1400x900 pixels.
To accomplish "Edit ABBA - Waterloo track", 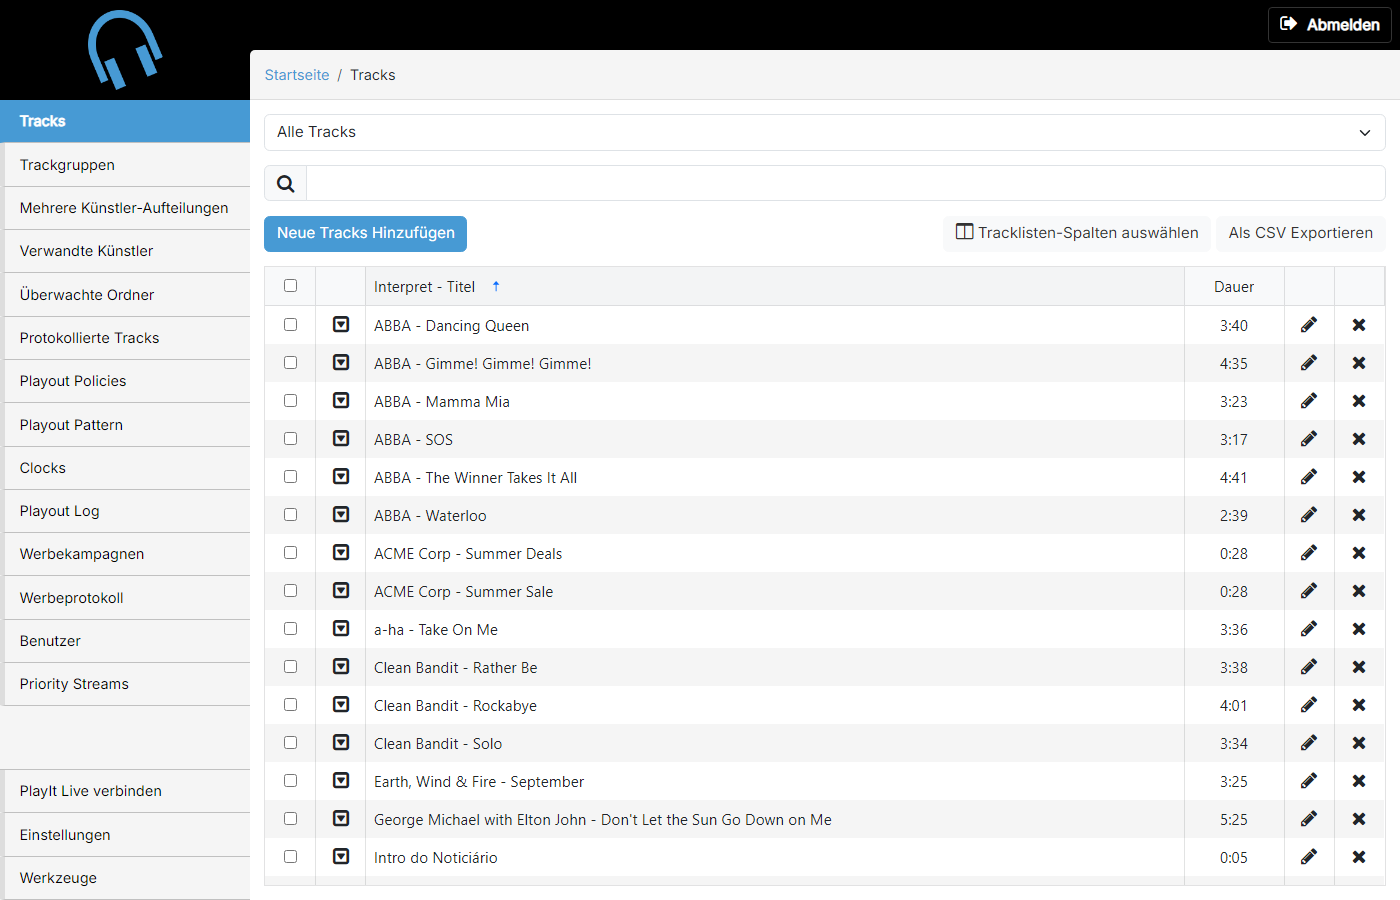I will (x=1309, y=515).
